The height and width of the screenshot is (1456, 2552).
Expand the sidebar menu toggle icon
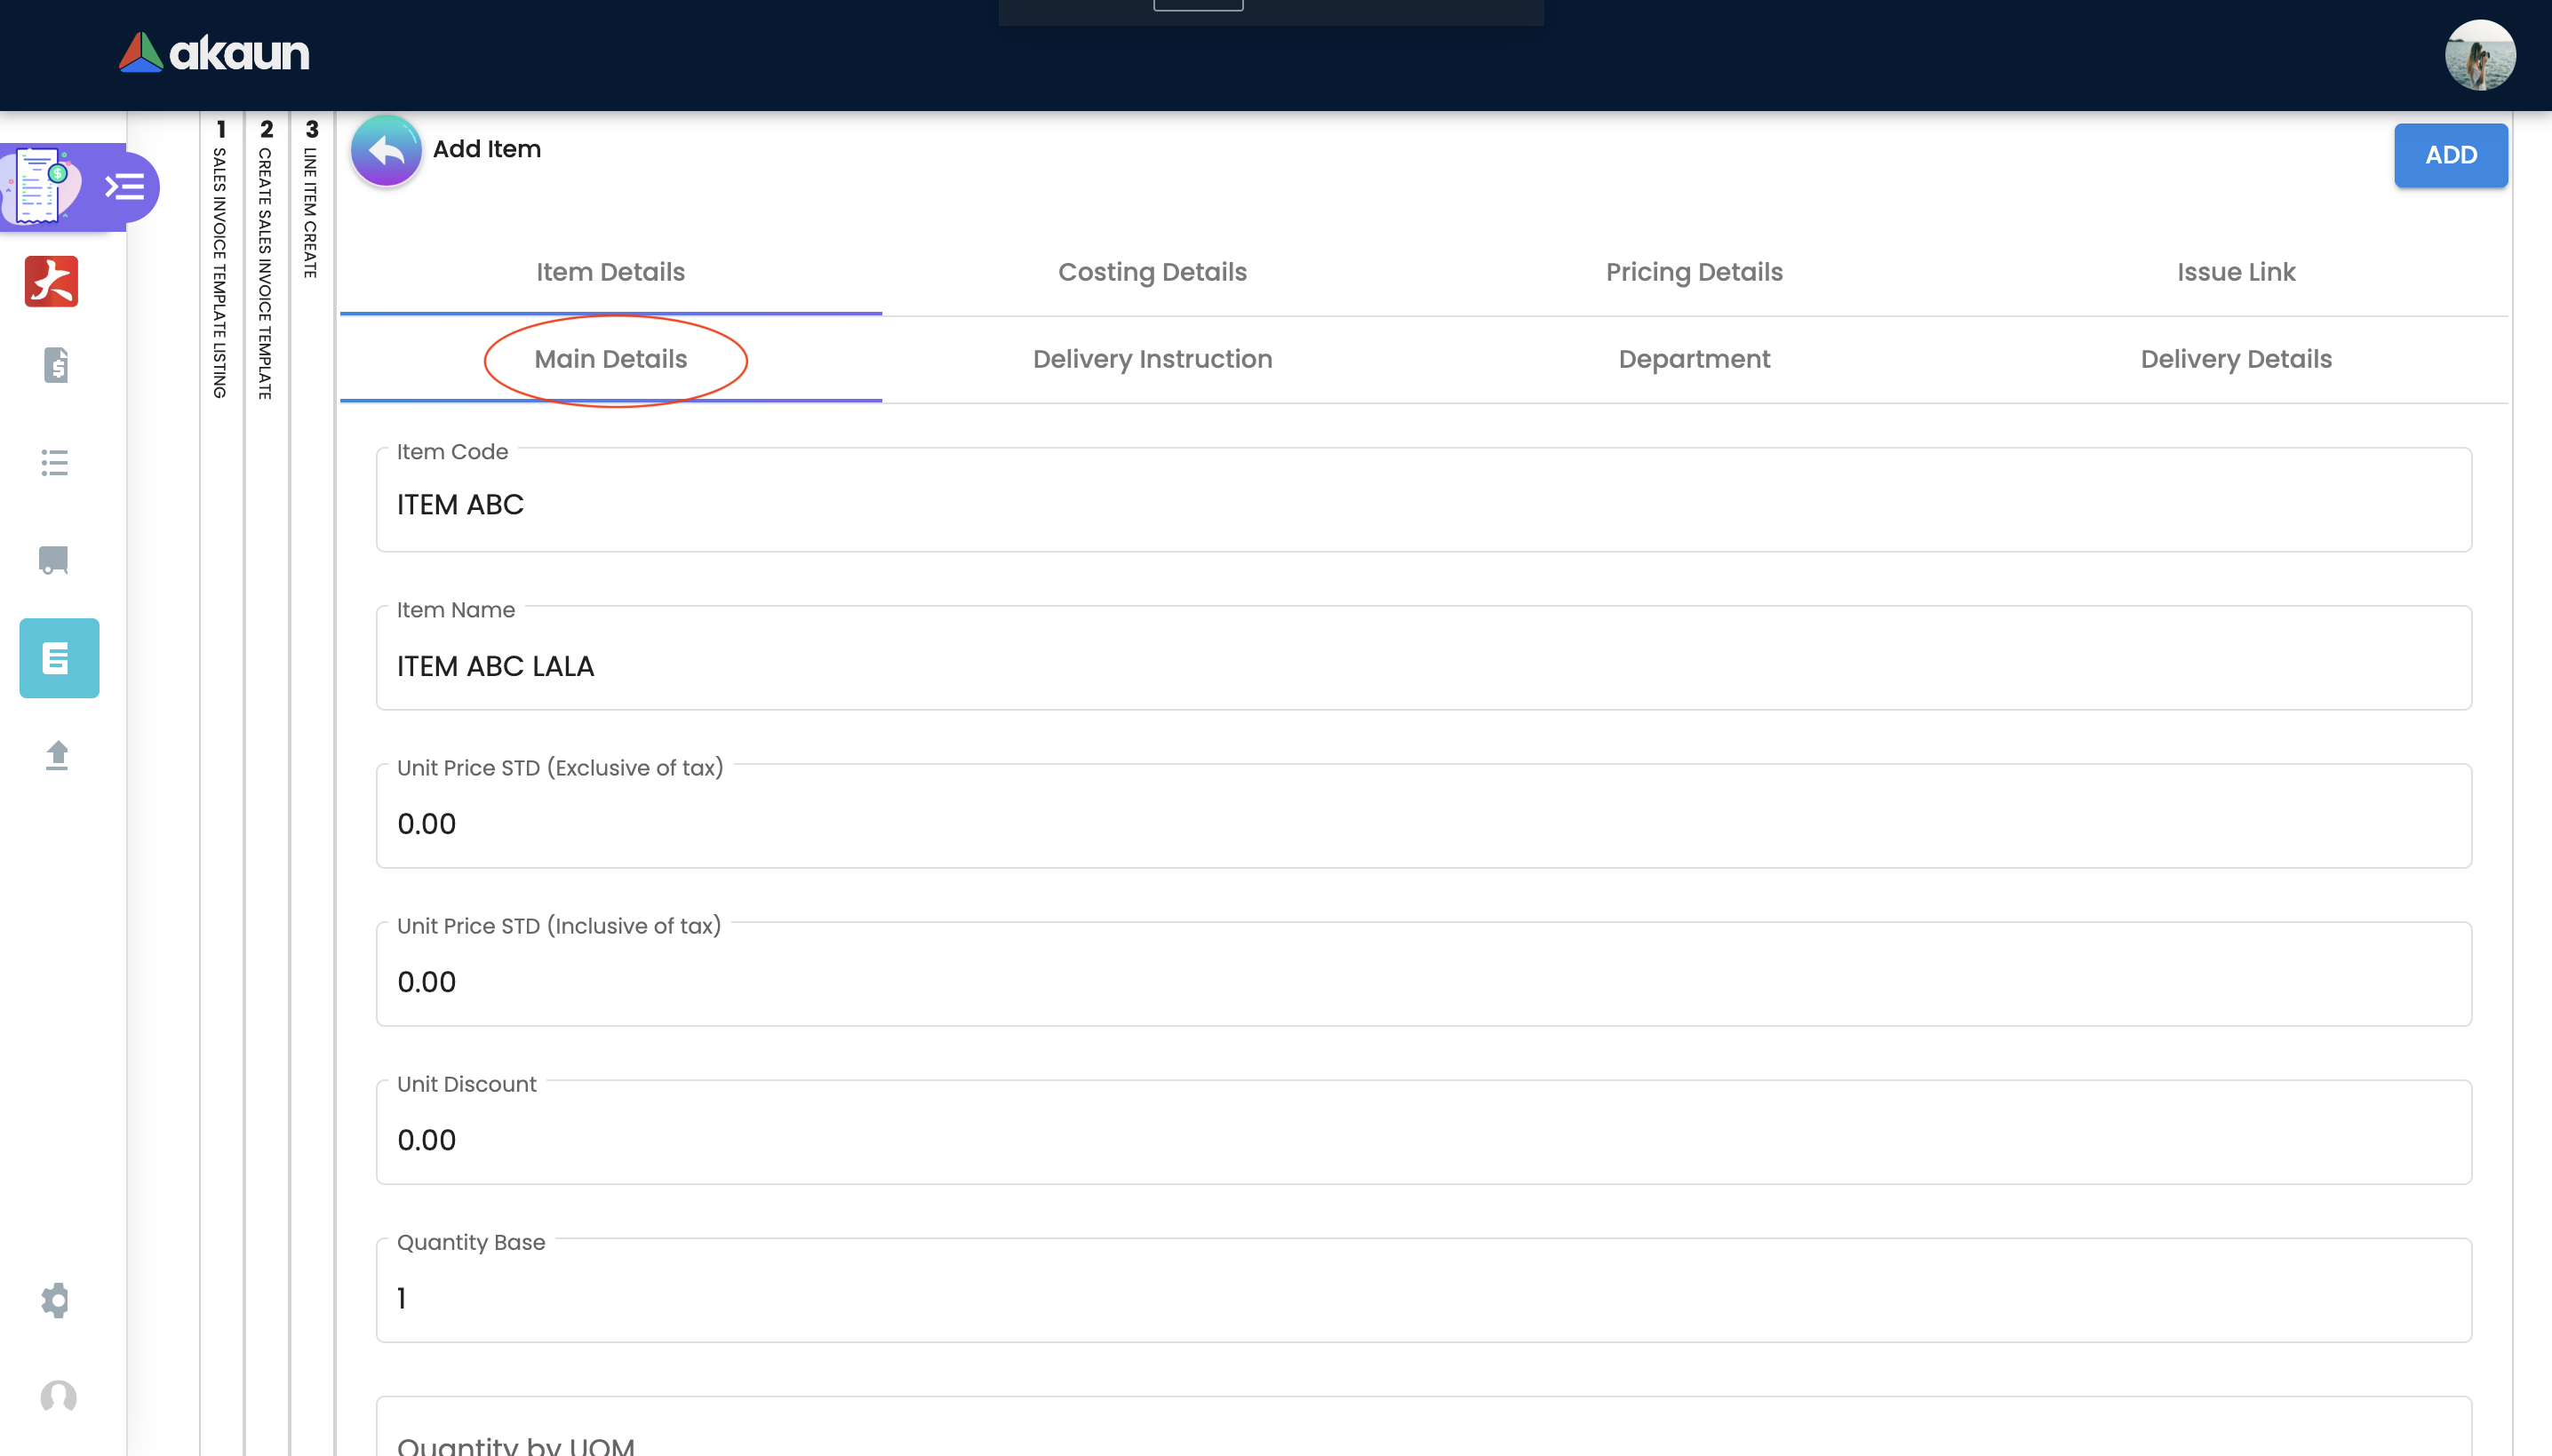click(125, 187)
